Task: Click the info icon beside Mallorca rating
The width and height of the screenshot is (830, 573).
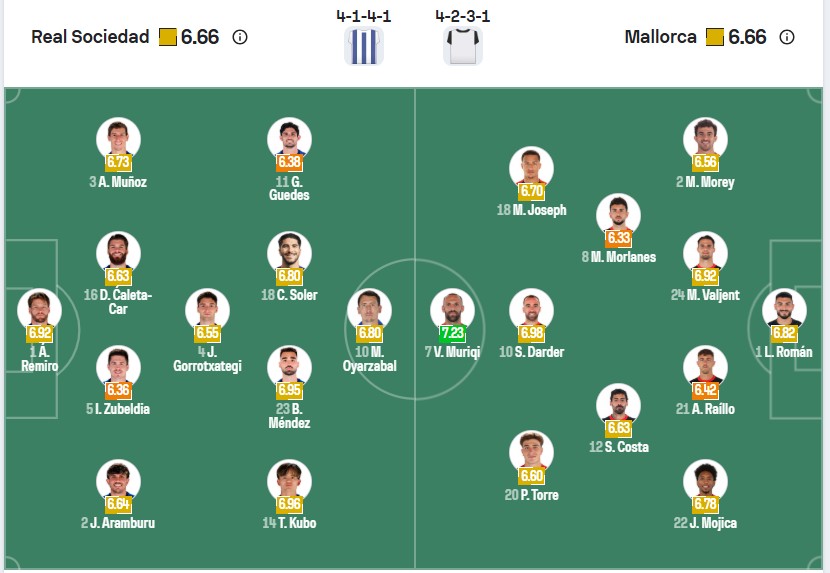Action: click(787, 37)
